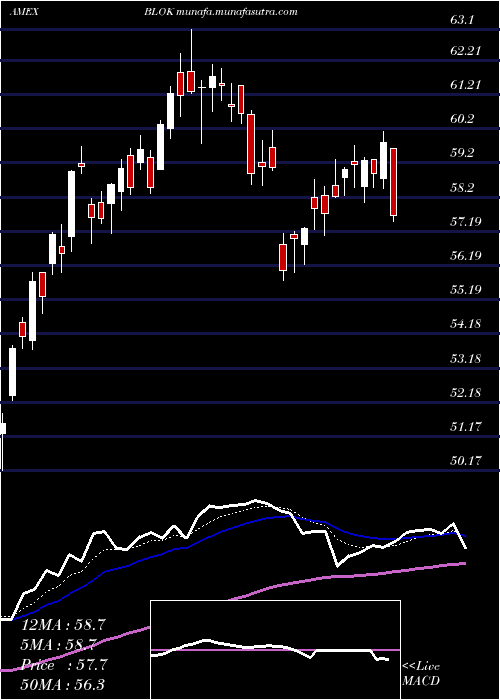Image resolution: width=500 pixels, height=700 pixels.
Task: Click the 61.21 price axis label
Action: 466,84
